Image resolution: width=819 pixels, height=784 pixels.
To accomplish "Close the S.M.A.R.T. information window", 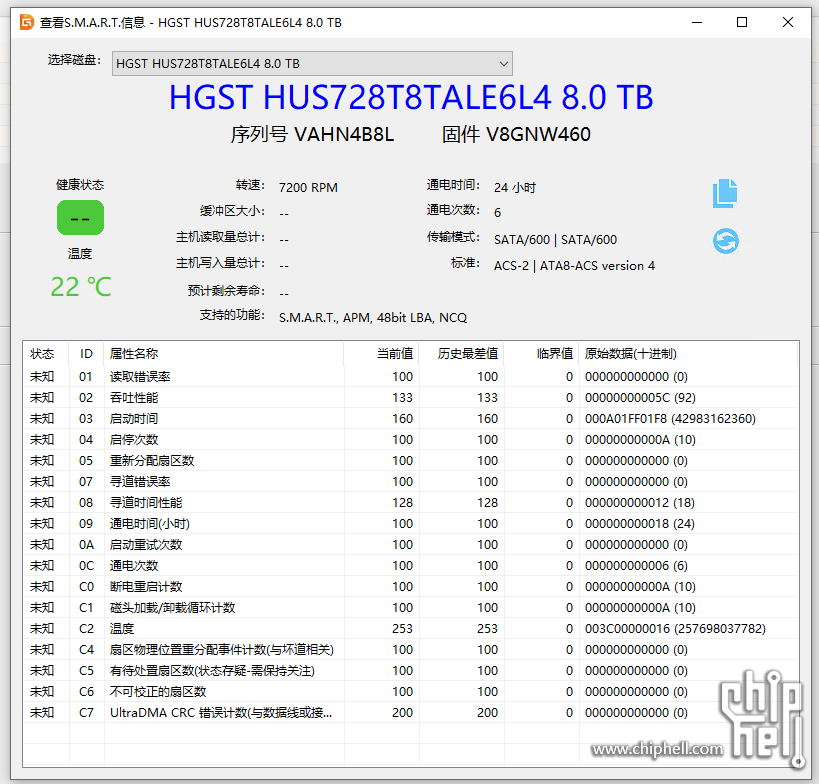I will pyautogui.click(x=788, y=22).
